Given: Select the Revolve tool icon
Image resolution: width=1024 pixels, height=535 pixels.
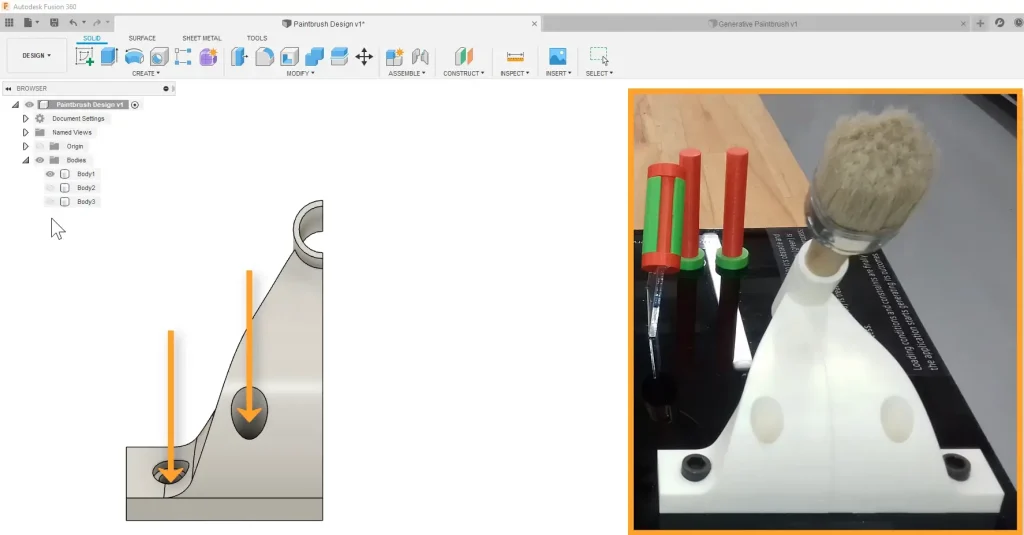Looking at the screenshot, I should [133, 57].
